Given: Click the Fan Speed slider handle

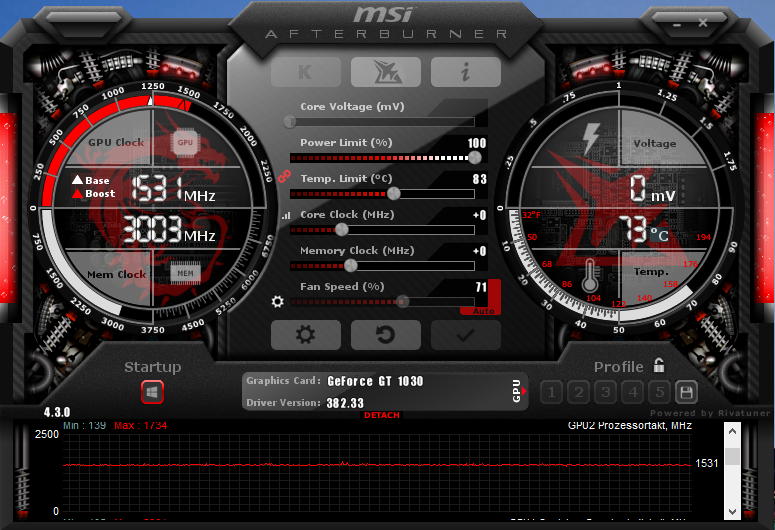Looking at the screenshot, I should tap(403, 301).
